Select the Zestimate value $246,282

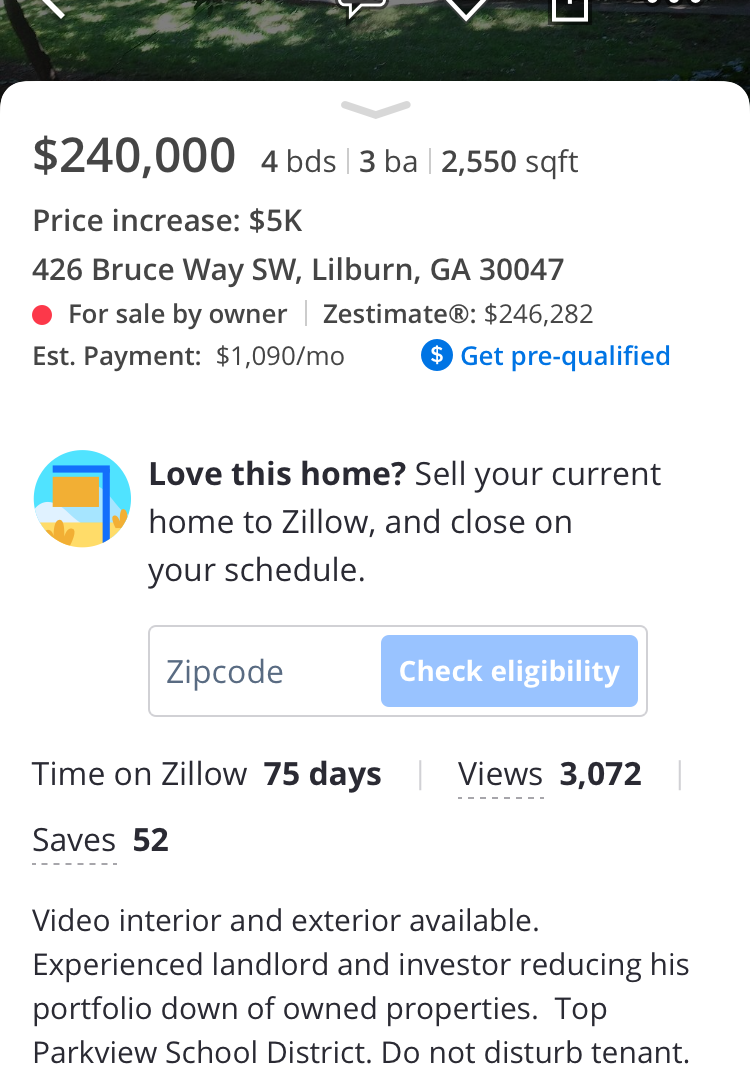coord(539,314)
